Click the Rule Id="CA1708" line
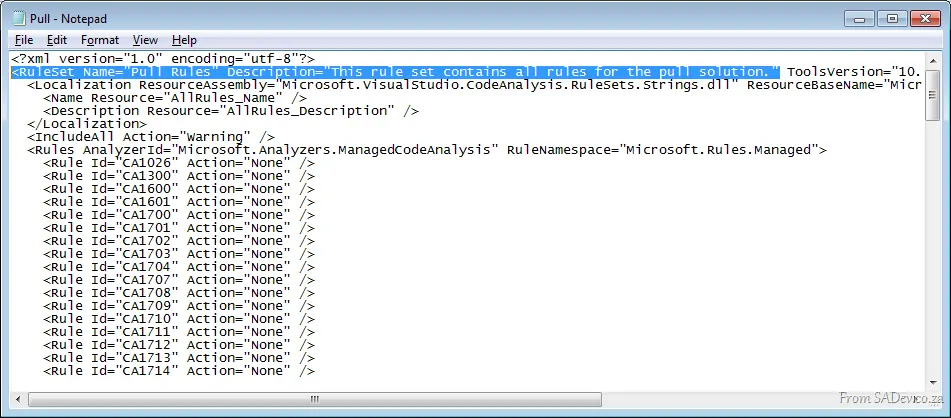951x418 pixels. point(179,293)
